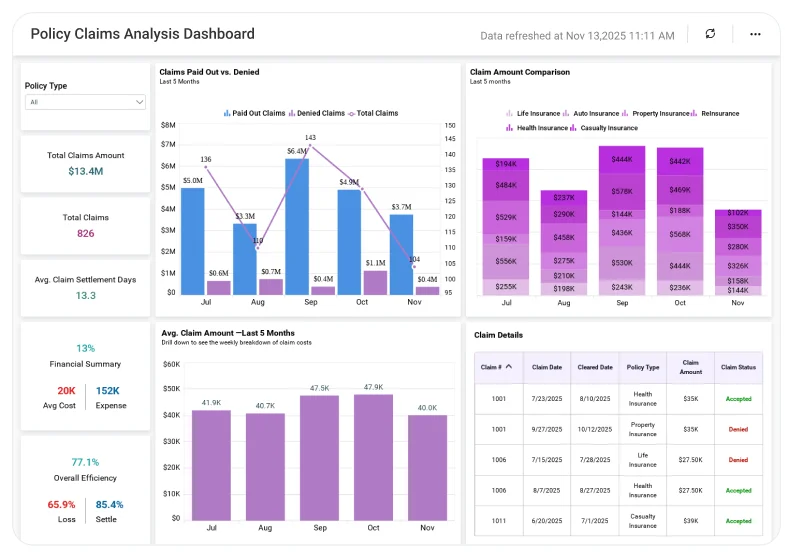Click Aug $237K stacked segment
Screen dimensions: 793x557
(564, 197)
